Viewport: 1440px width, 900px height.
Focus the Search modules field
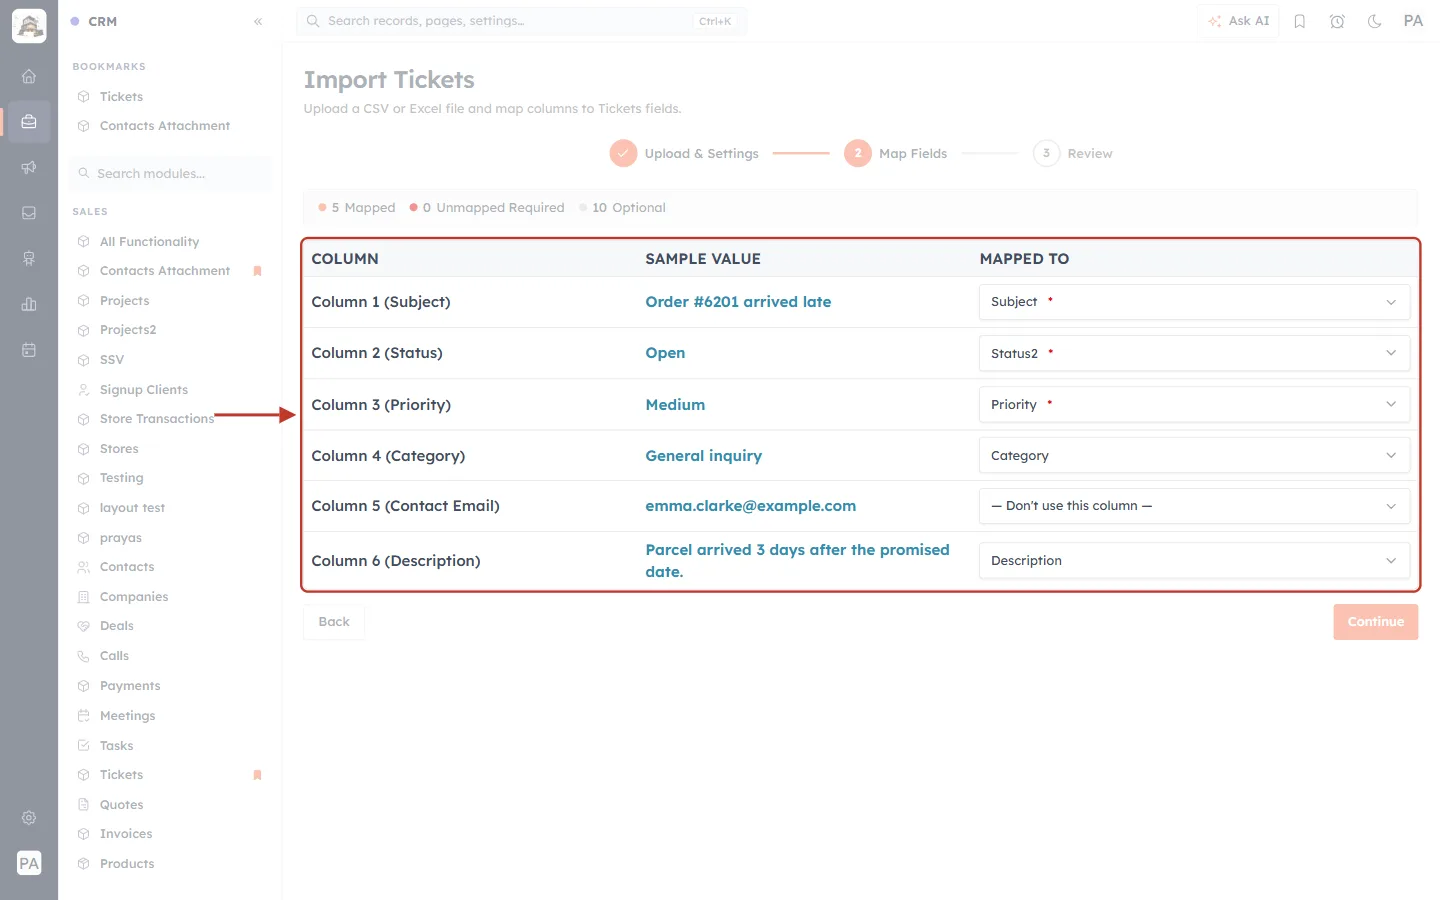pos(170,173)
